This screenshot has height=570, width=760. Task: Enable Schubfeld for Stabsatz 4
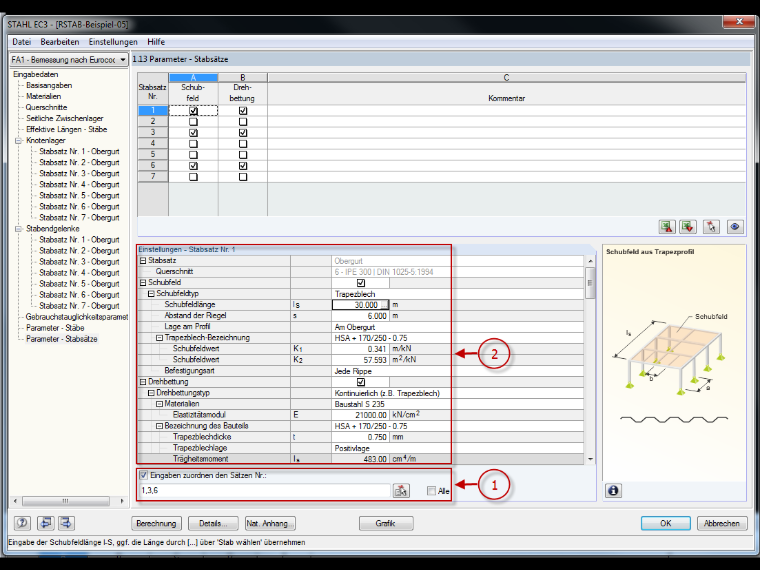tap(193, 144)
